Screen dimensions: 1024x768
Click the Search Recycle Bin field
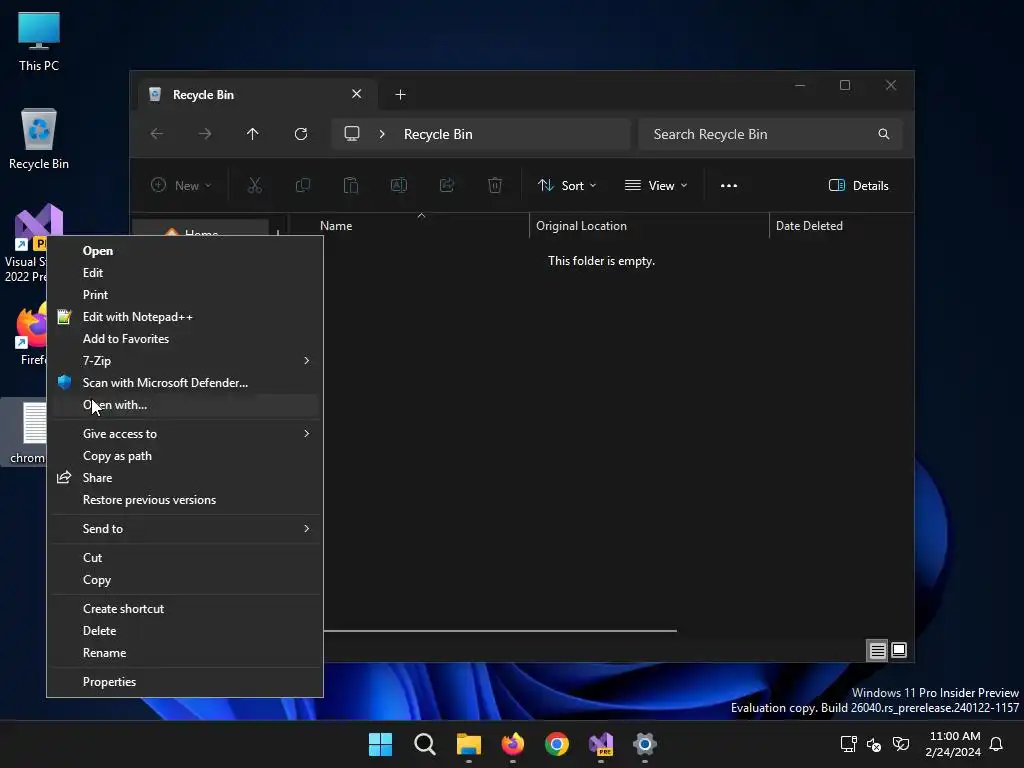771,134
